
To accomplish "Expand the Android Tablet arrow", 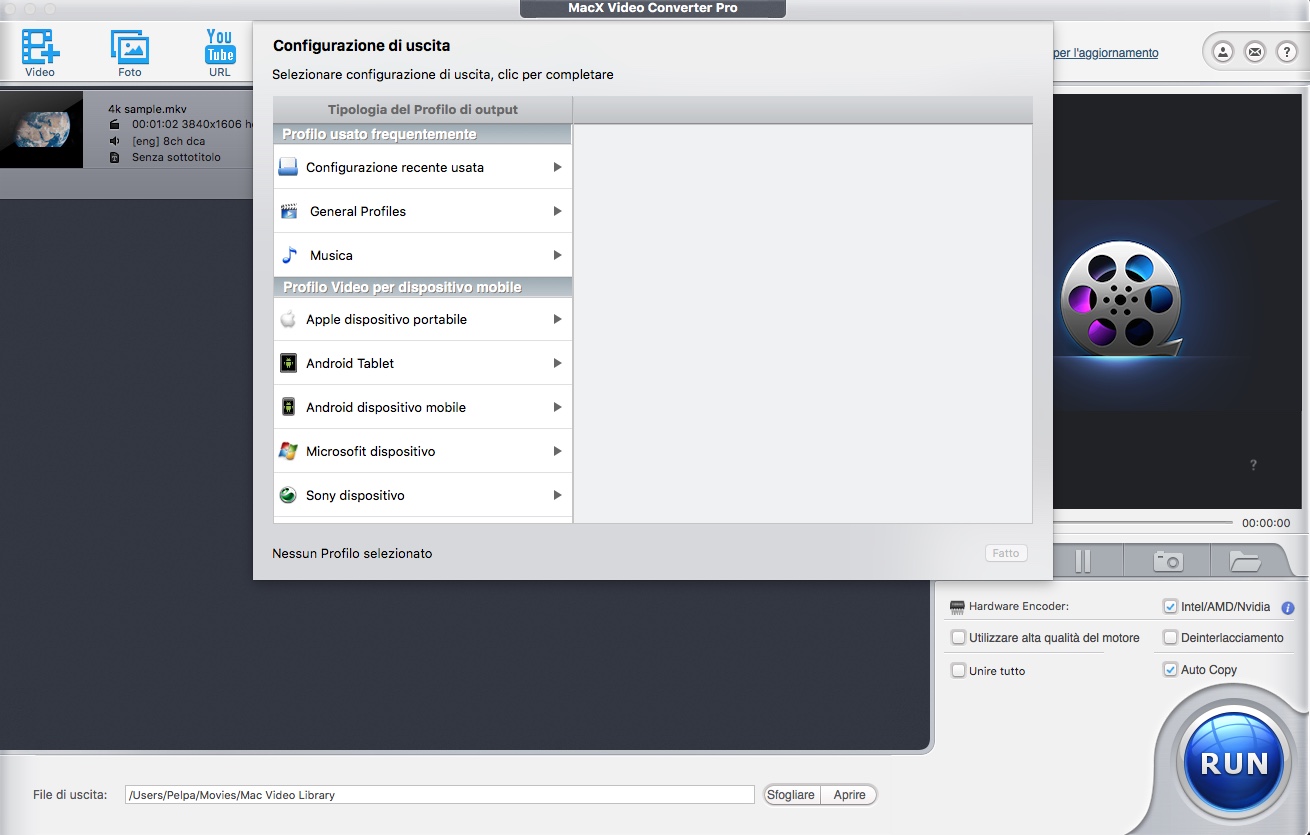I will tap(557, 363).
